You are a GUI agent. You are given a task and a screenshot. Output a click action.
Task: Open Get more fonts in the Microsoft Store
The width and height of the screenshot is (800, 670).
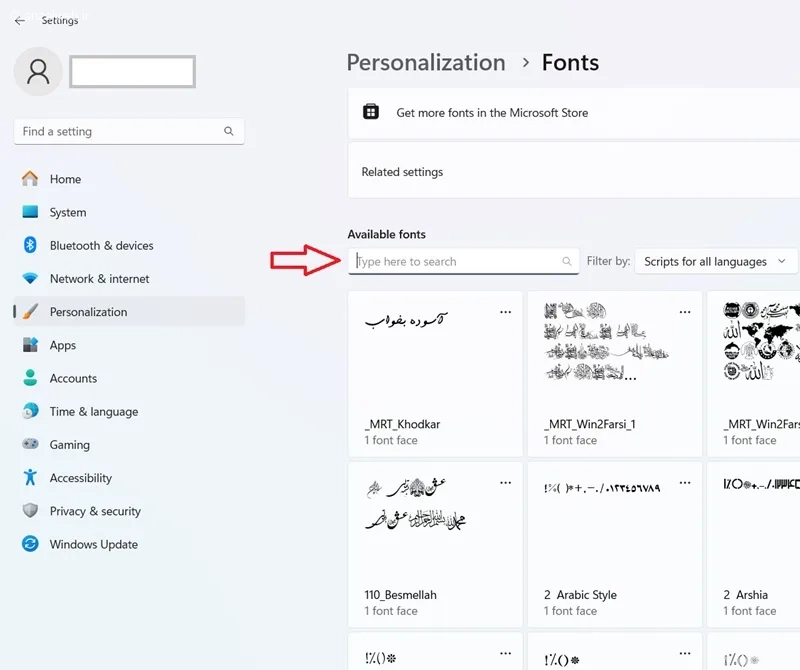(574, 113)
